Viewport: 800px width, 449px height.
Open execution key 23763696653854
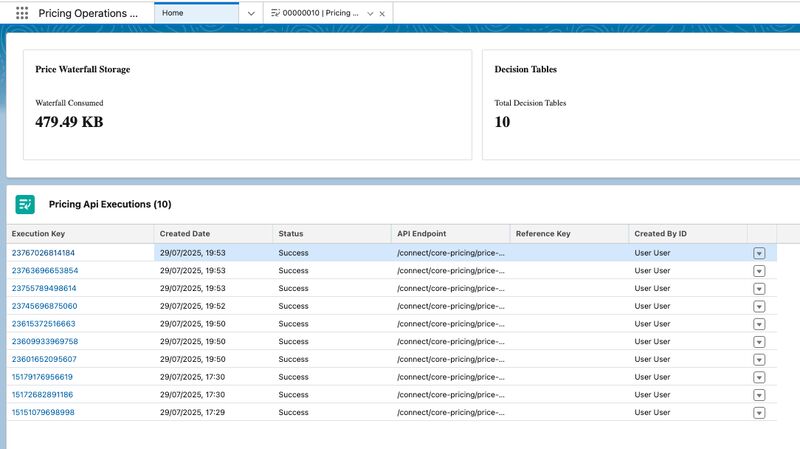44,271
